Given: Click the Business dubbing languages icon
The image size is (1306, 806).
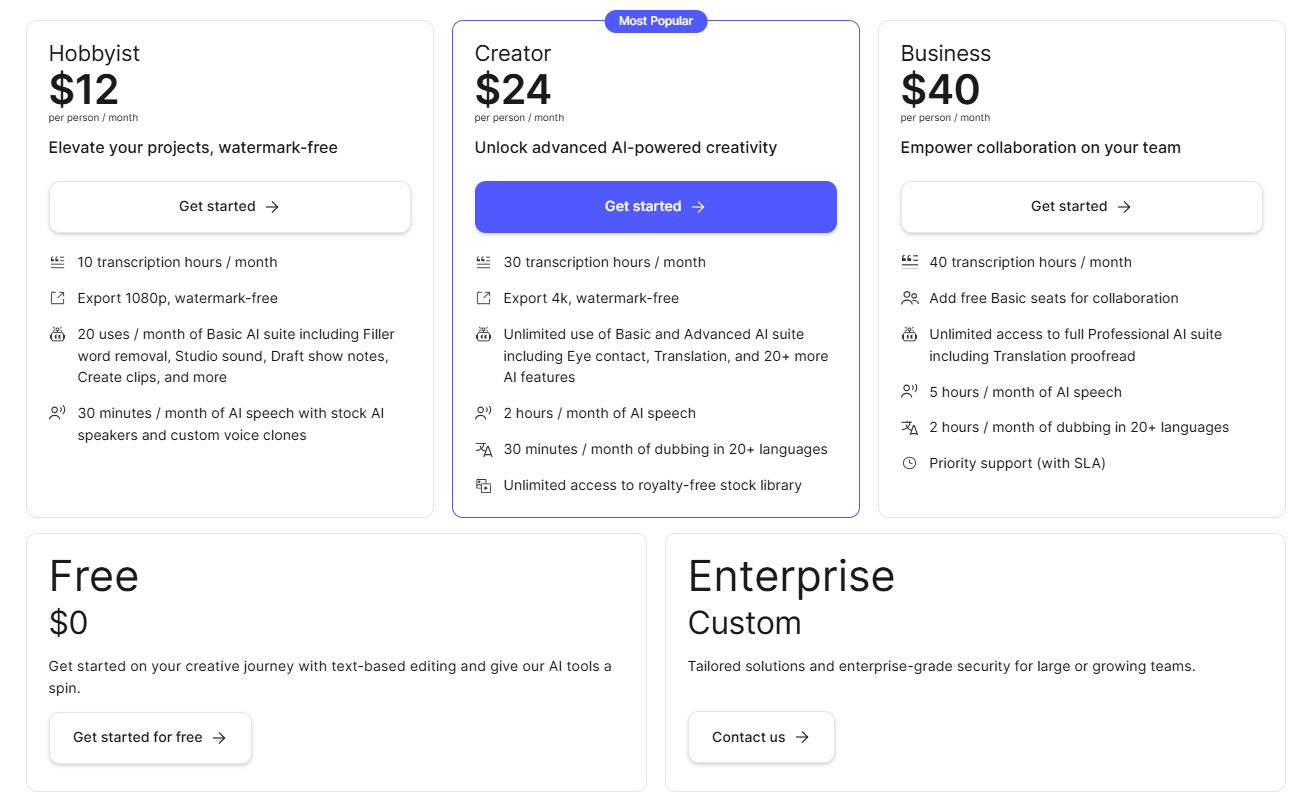Looking at the screenshot, I should tap(909, 427).
